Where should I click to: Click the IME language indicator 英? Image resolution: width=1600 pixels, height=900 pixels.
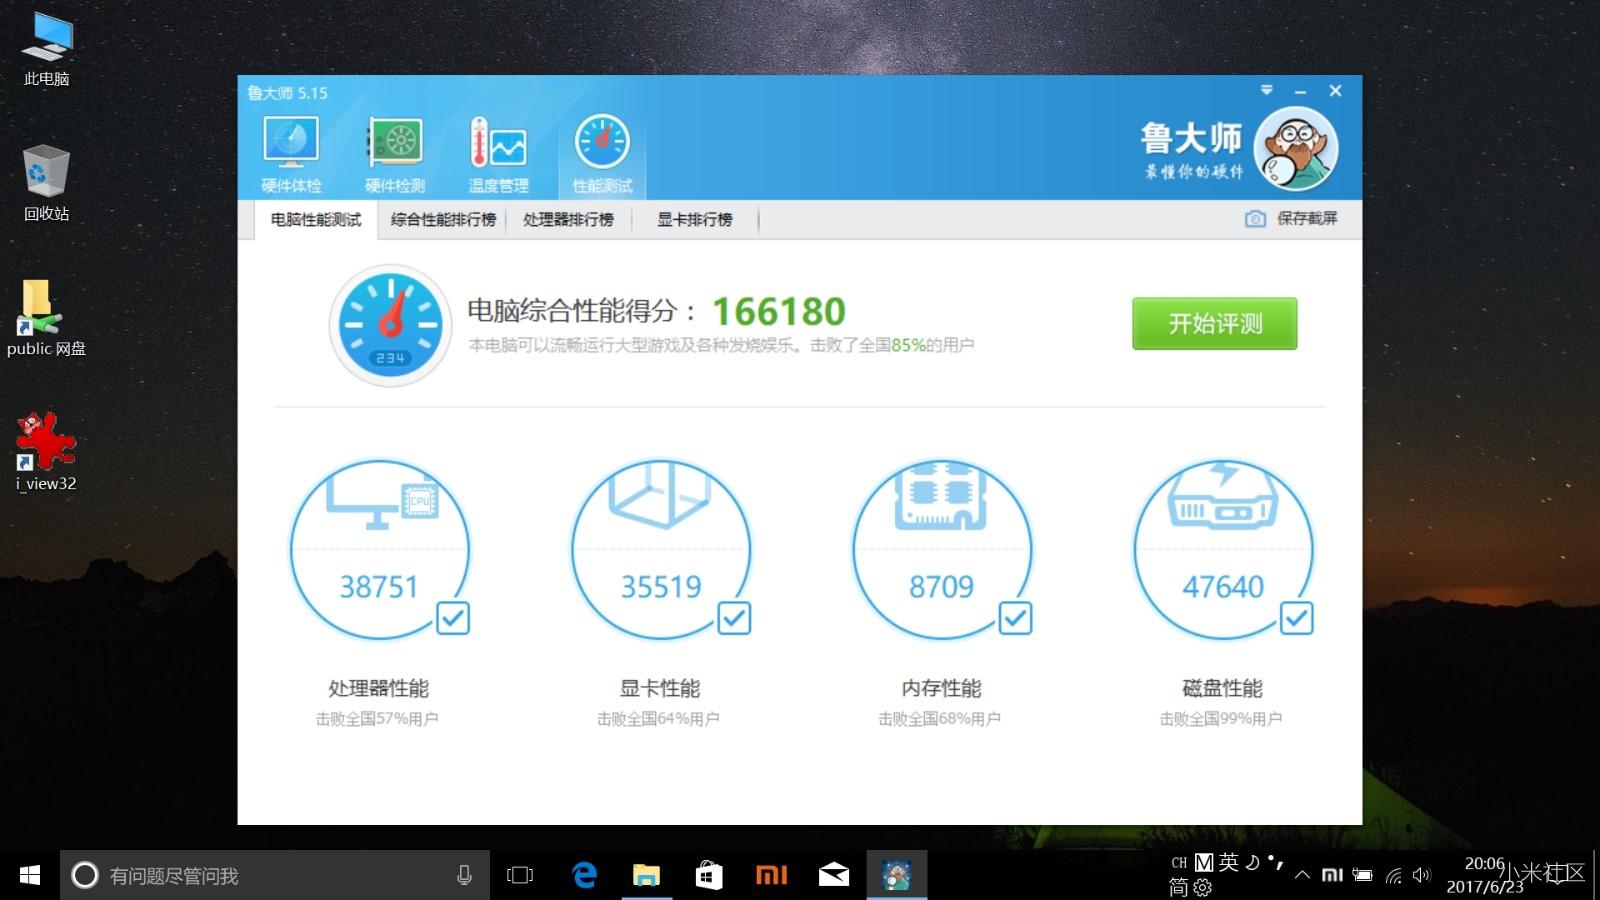[x=1229, y=862]
